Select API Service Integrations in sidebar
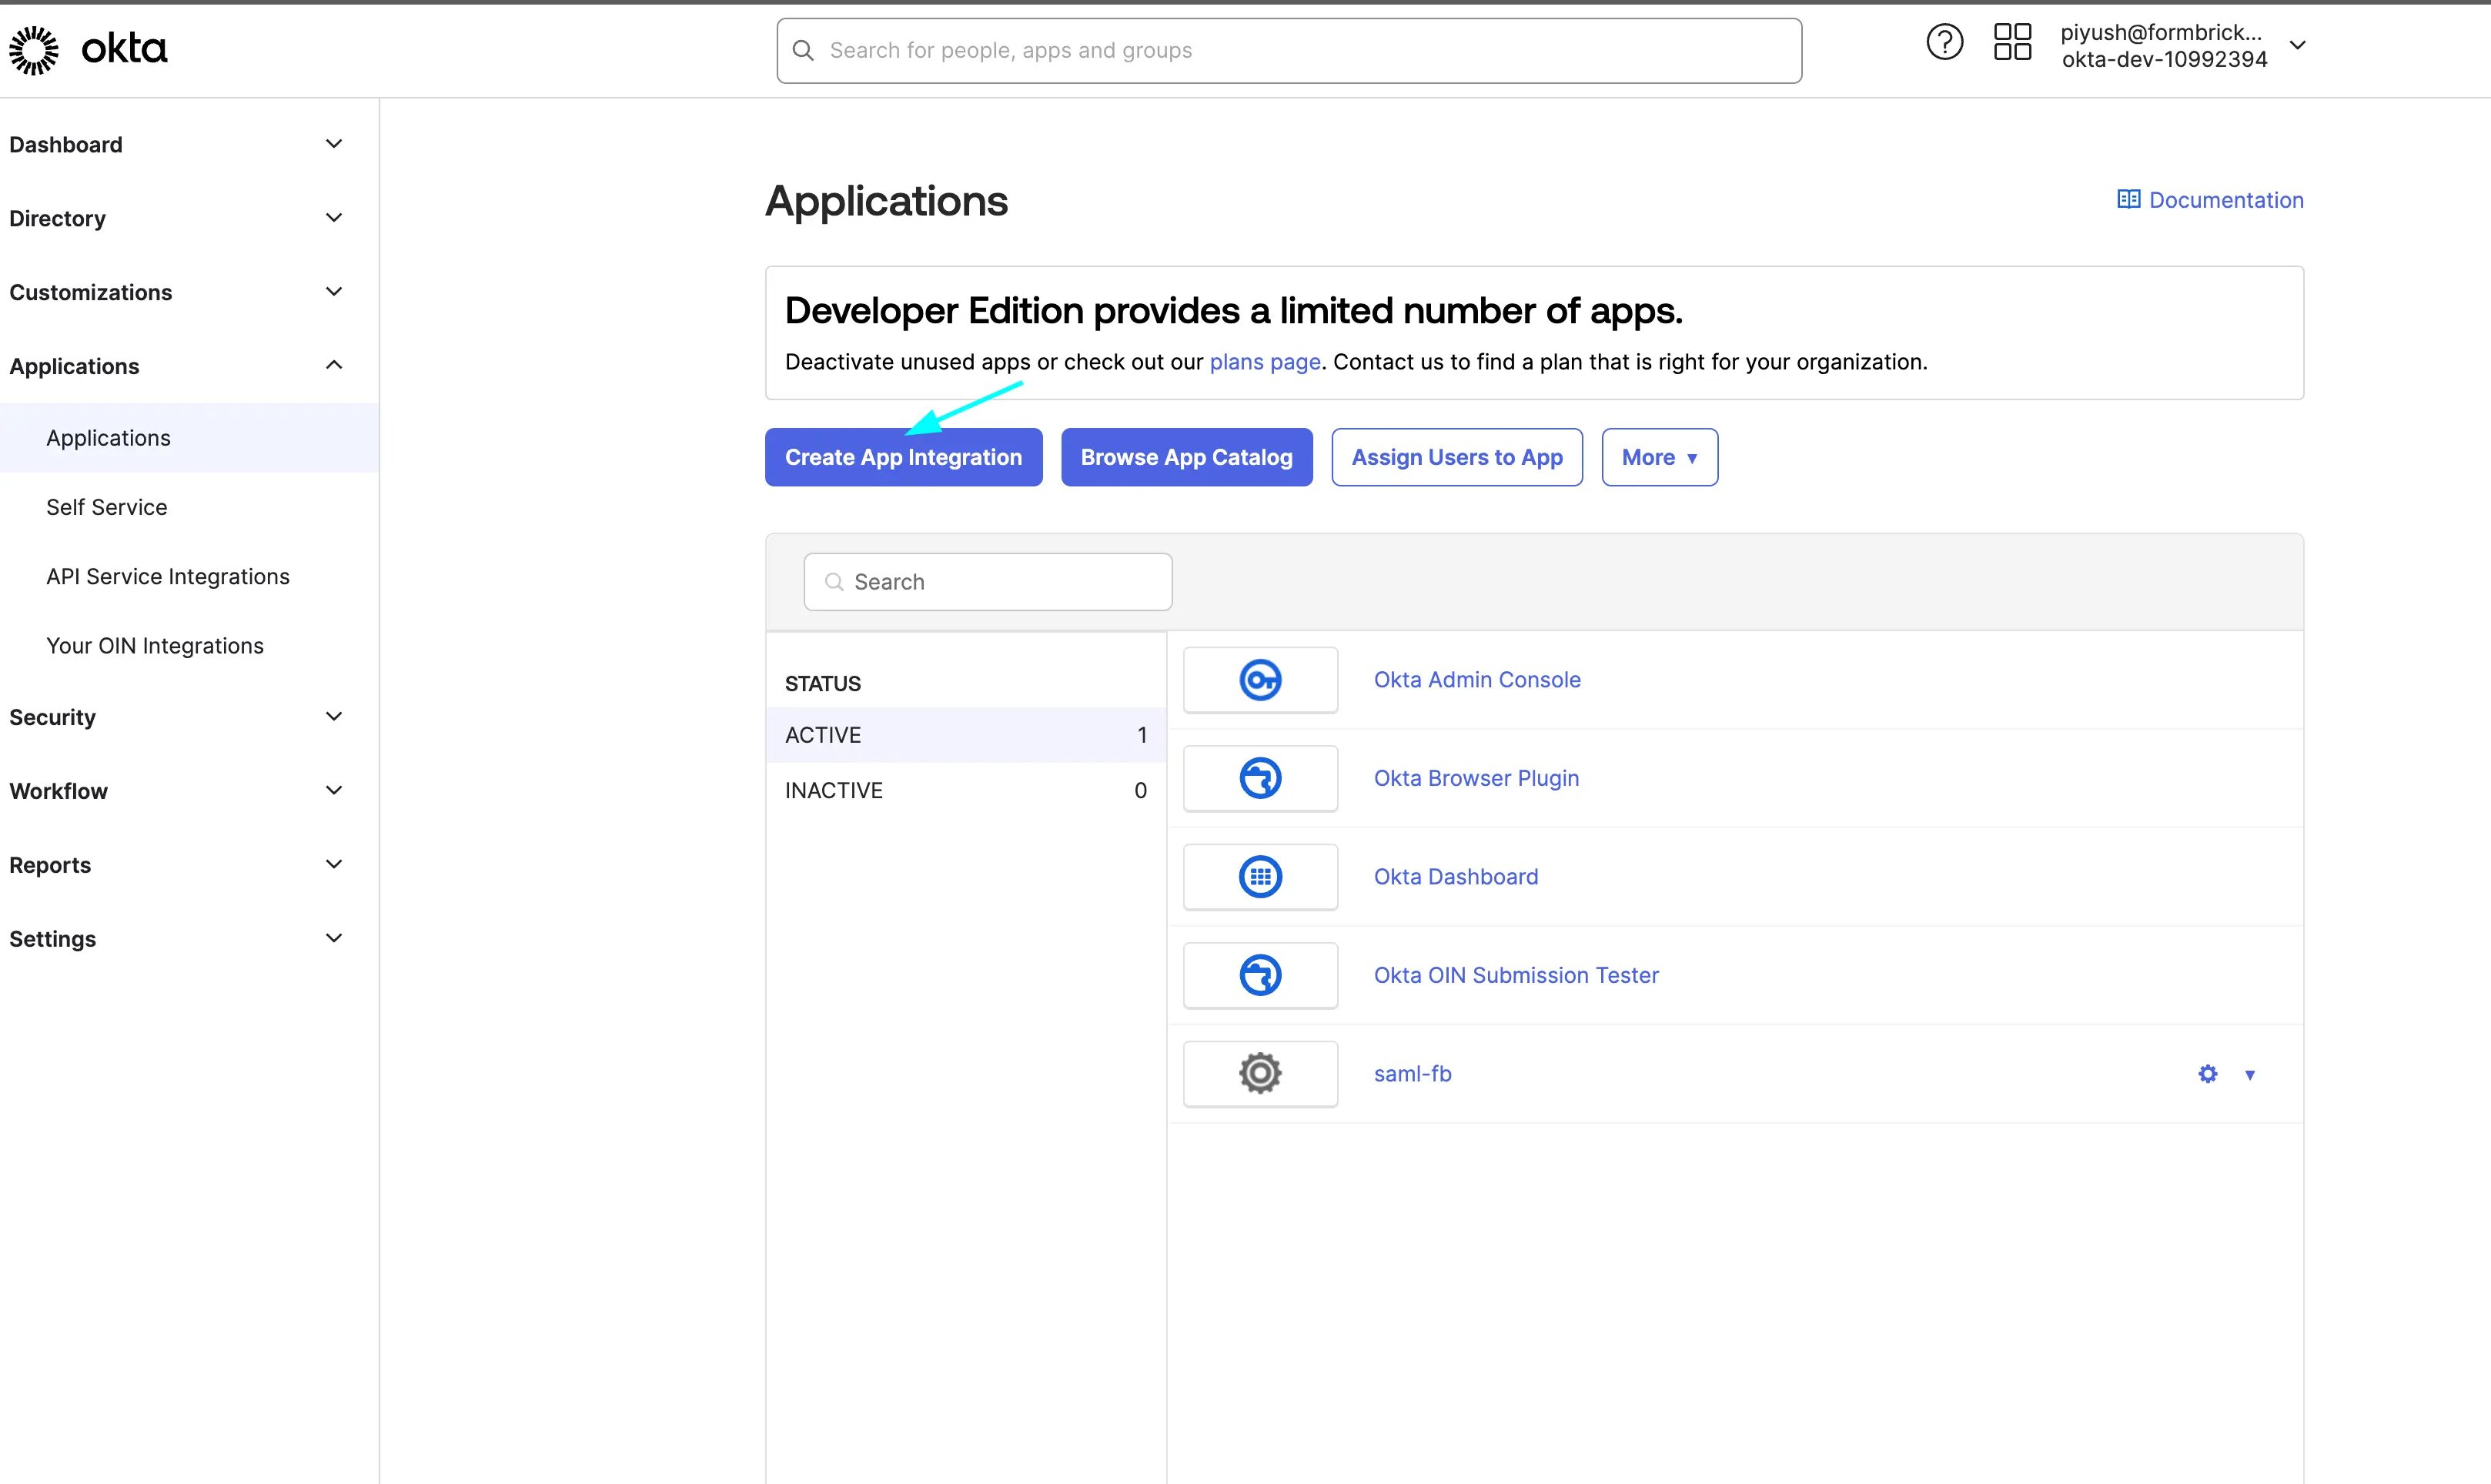The height and width of the screenshot is (1484, 2491). pos(168,576)
